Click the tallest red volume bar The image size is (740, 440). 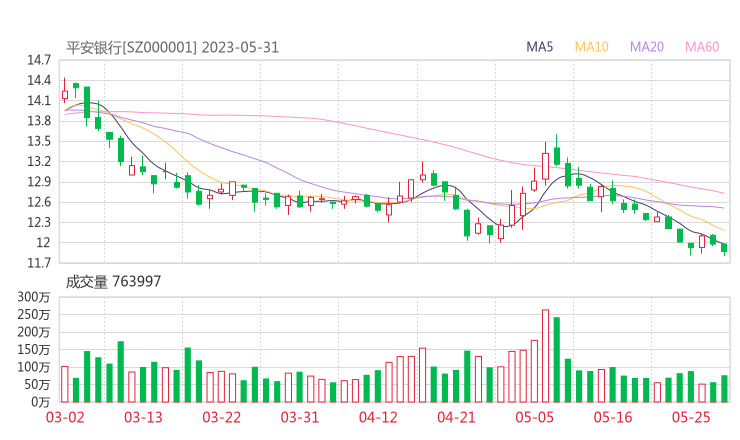(x=545, y=356)
